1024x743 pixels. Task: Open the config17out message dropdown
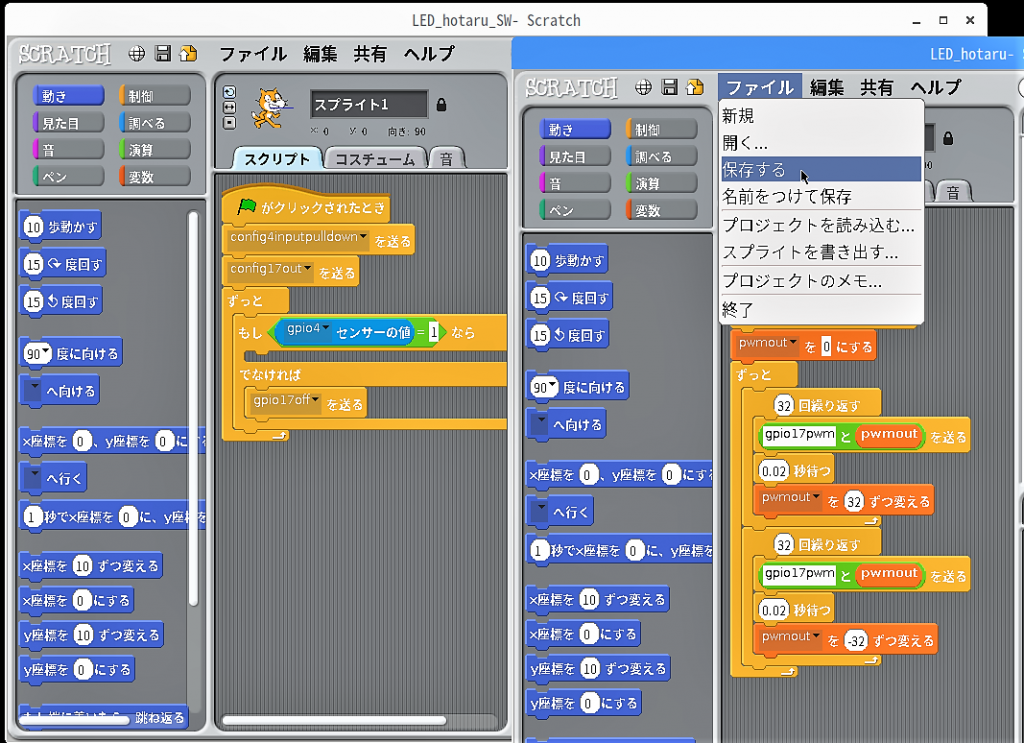pos(308,268)
